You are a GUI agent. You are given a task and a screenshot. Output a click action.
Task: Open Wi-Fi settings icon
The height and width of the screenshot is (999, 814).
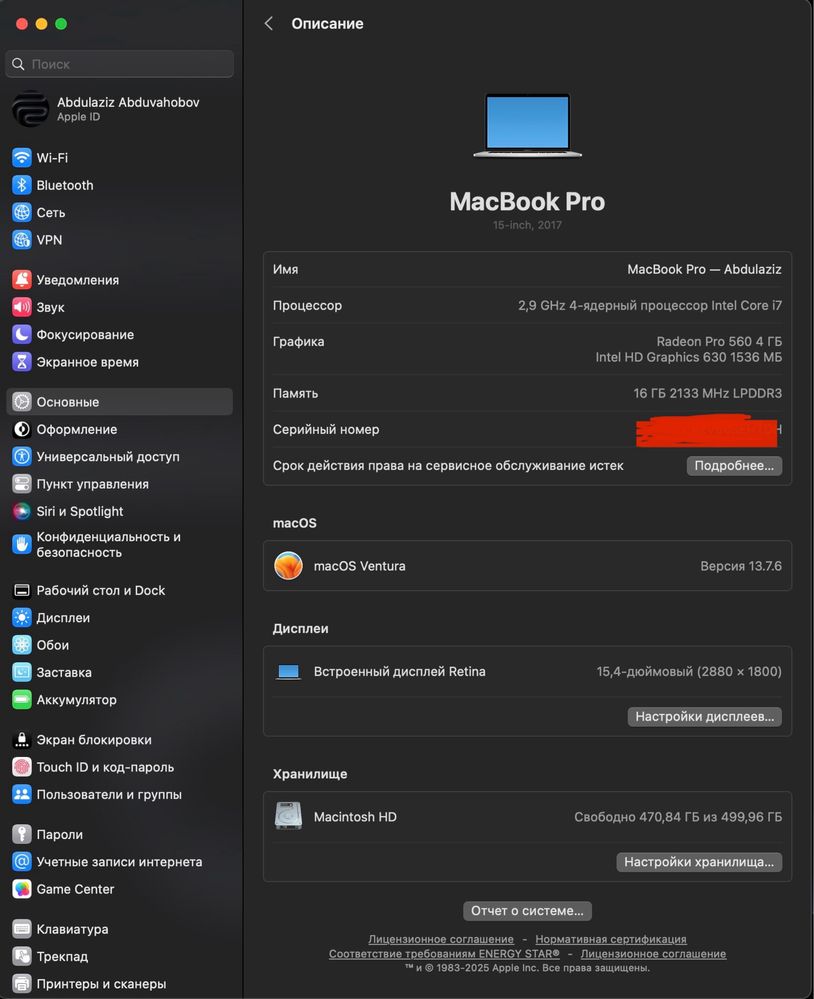point(22,157)
